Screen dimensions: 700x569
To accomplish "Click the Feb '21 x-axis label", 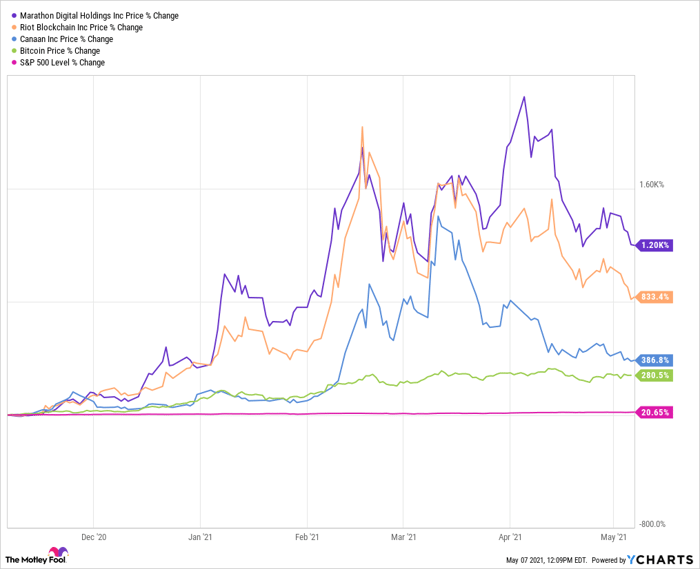I will pyautogui.click(x=308, y=537).
